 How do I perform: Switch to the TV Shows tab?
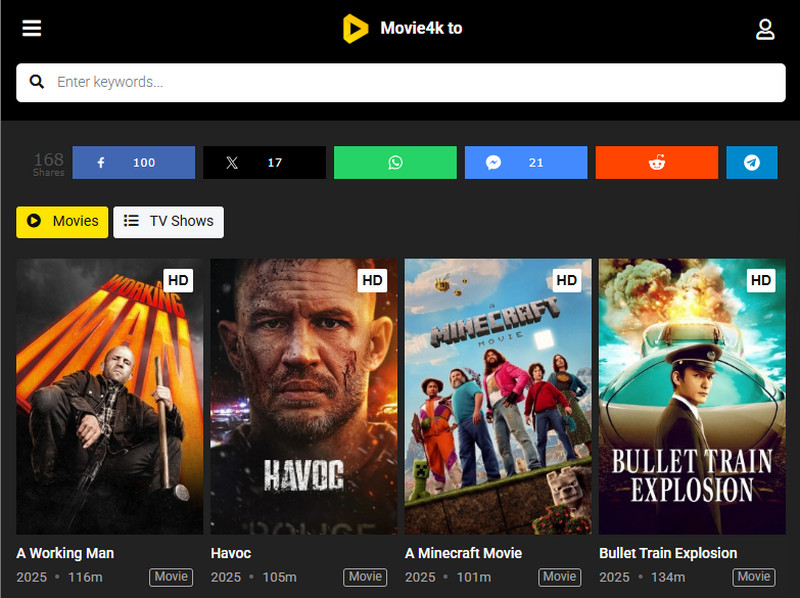click(x=168, y=222)
